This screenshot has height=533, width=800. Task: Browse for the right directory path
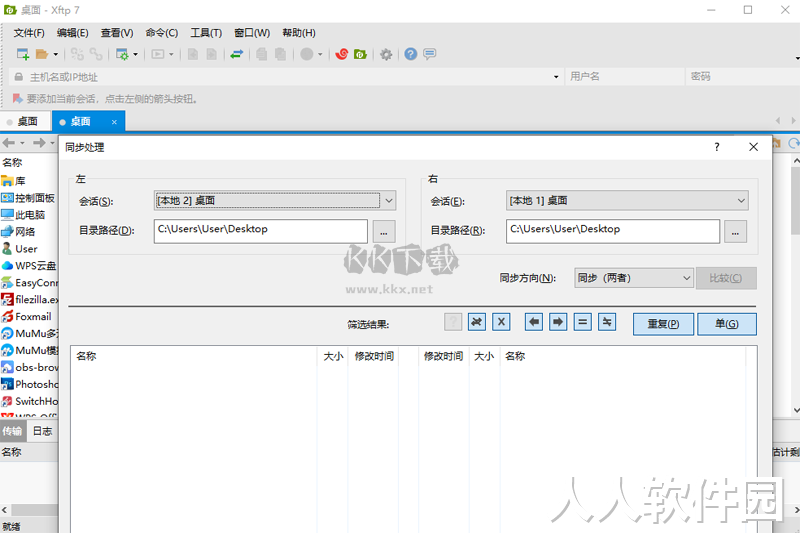click(x=735, y=232)
